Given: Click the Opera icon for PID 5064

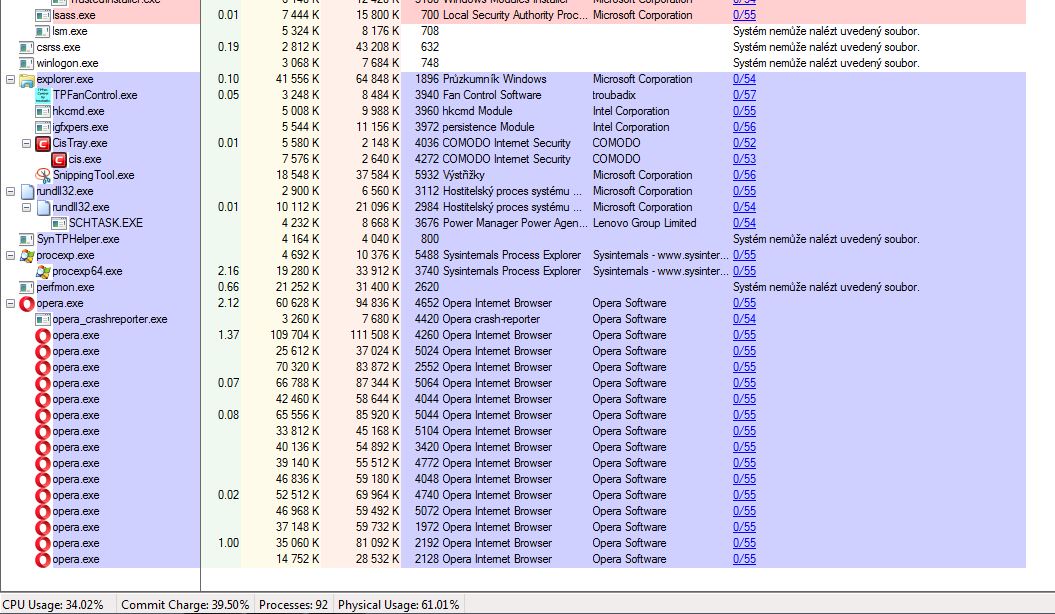Looking at the screenshot, I should pyautogui.click(x=42, y=383).
